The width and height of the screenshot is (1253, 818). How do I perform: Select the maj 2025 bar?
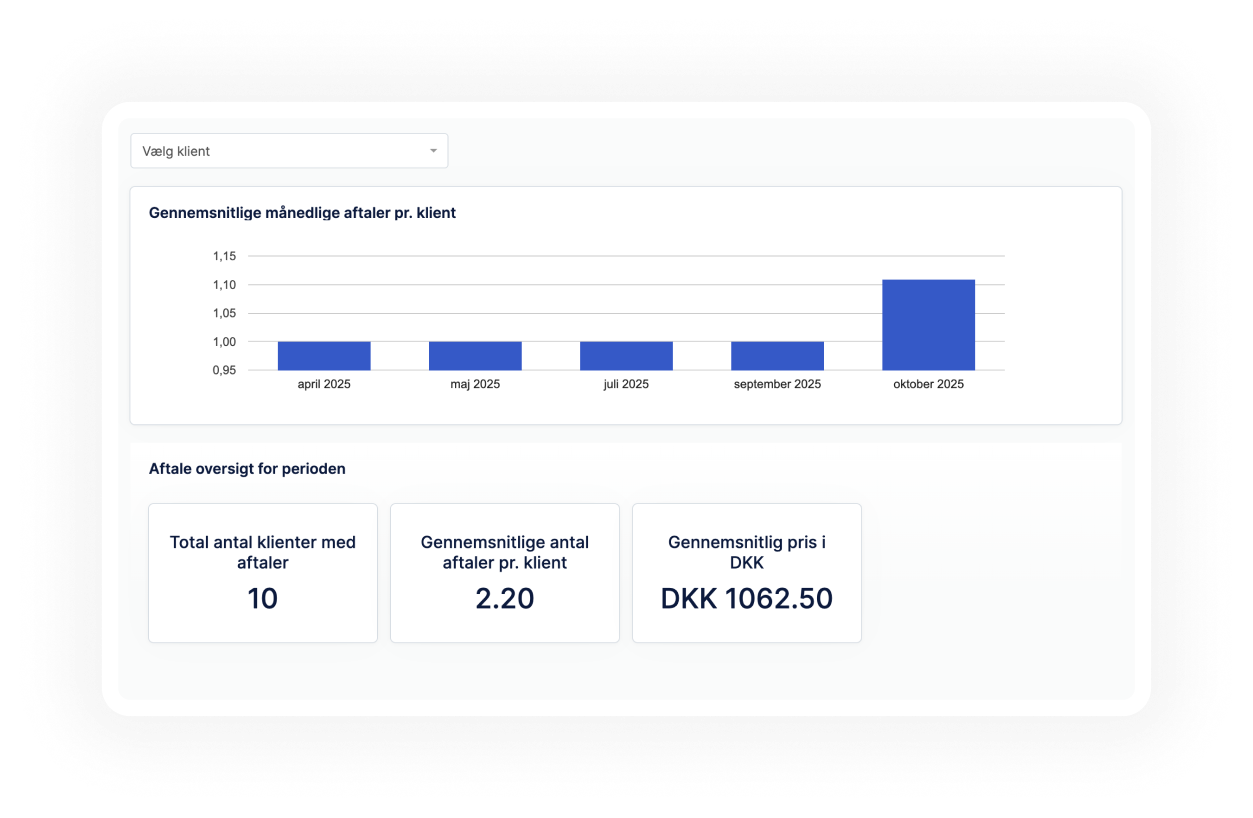(x=475, y=356)
